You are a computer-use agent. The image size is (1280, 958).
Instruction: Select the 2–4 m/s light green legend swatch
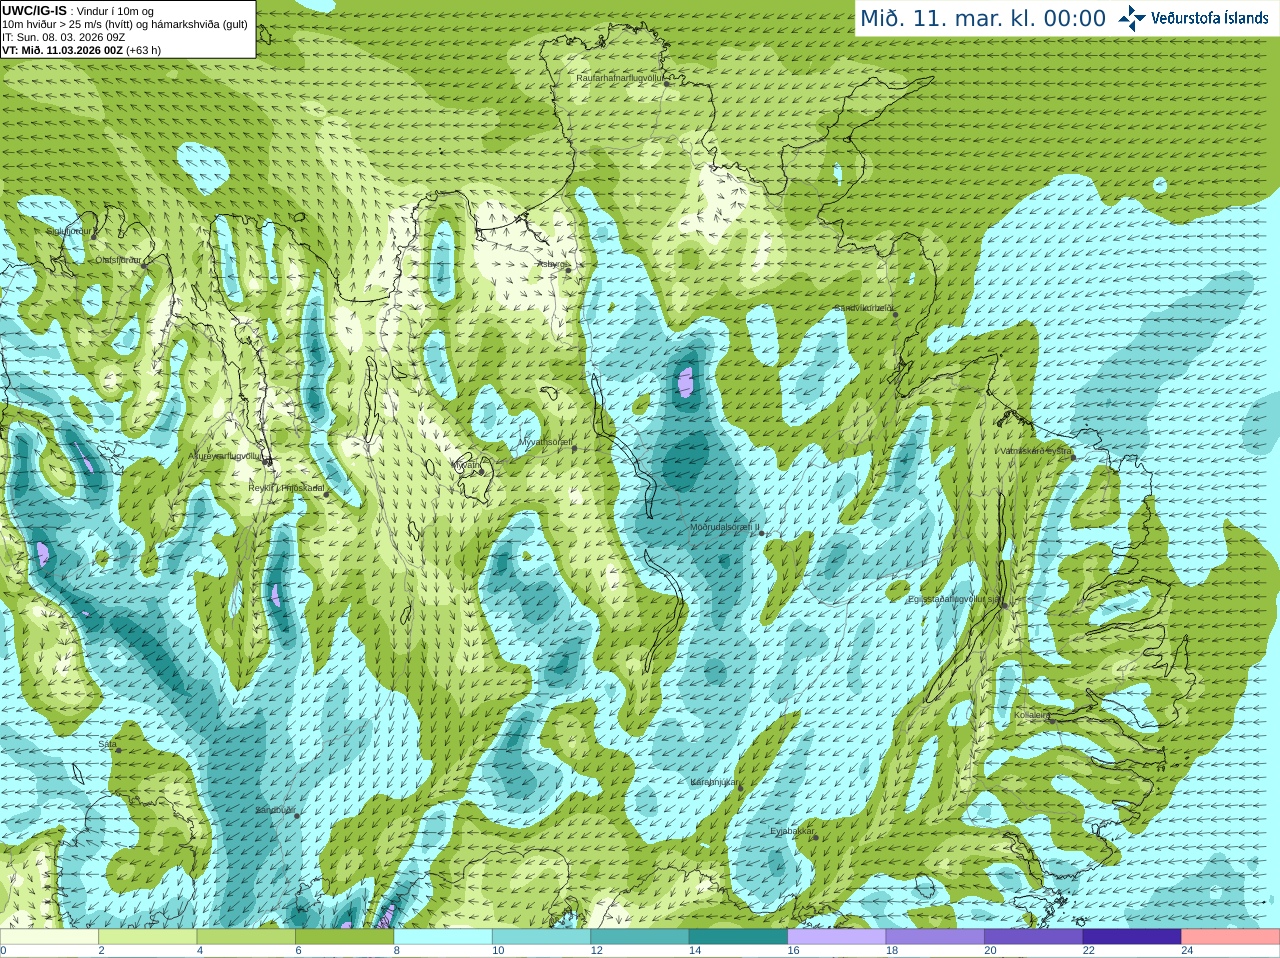147,937
